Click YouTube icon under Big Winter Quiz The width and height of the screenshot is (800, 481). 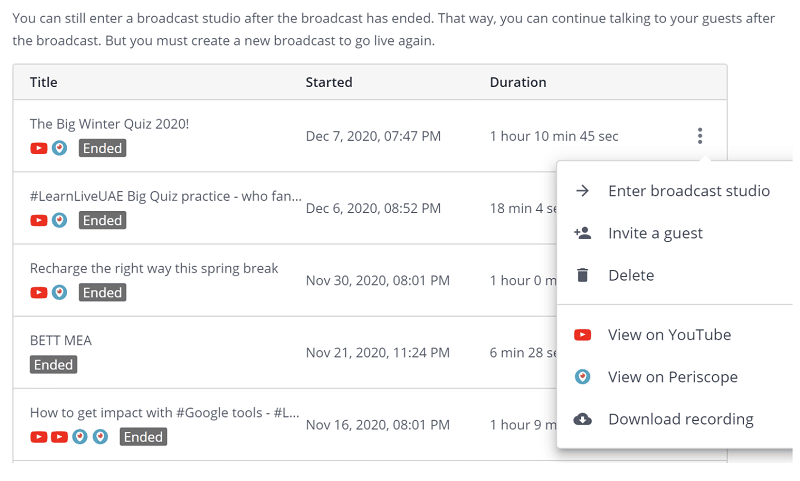pos(39,148)
